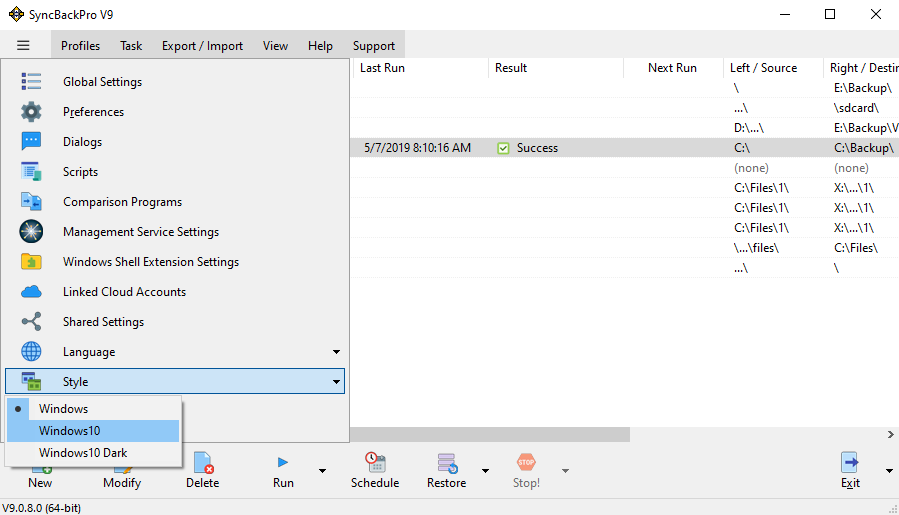Open the Task menu
The image size is (899, 515).
[131, 45]
